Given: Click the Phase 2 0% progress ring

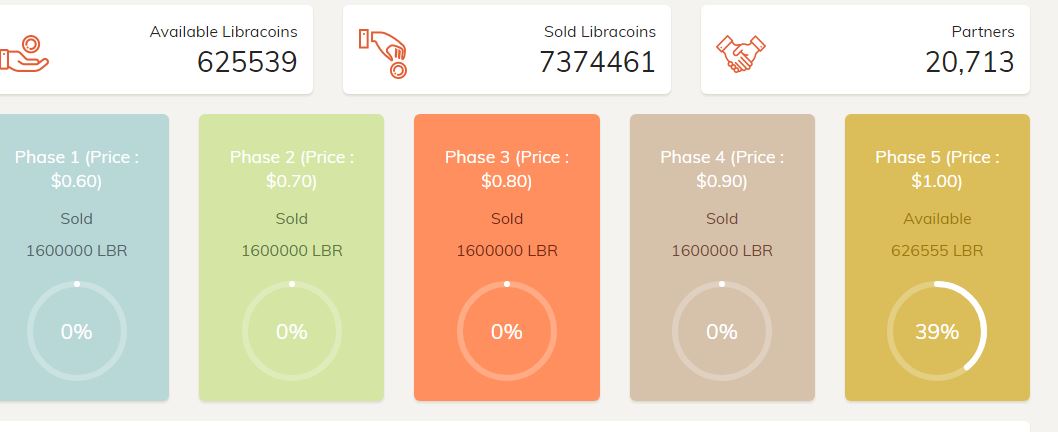Looking at the screenshot, I should pyautogui.click(x=291, y=332).
